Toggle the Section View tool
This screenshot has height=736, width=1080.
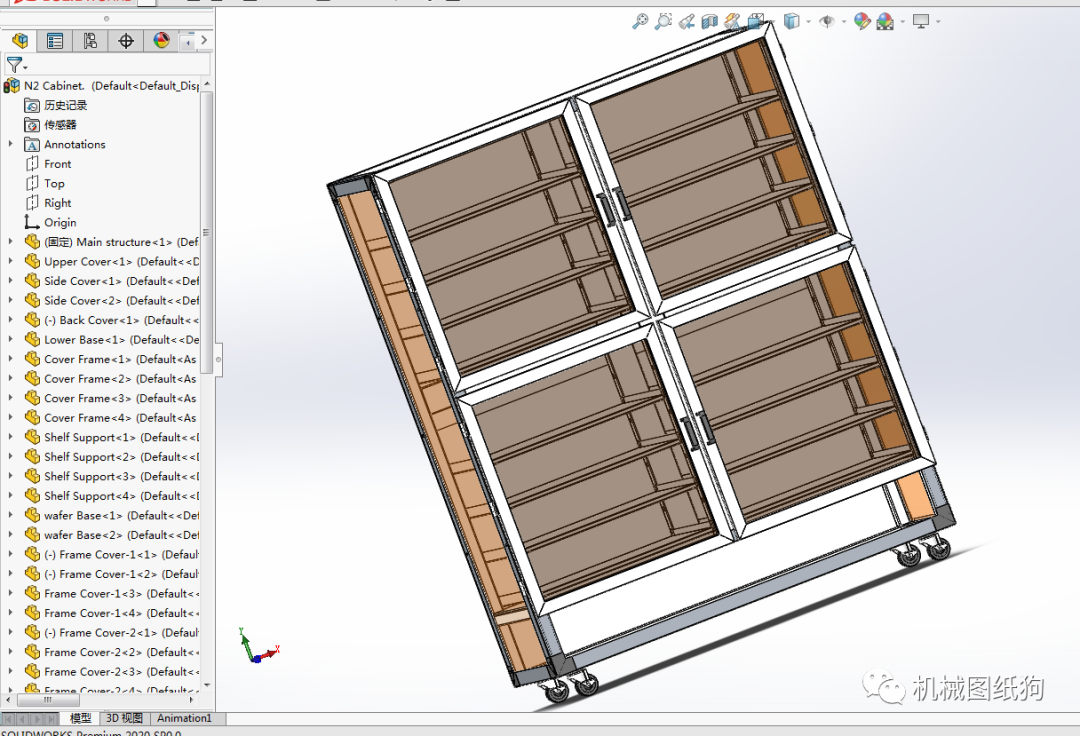(x=709, y=22)
